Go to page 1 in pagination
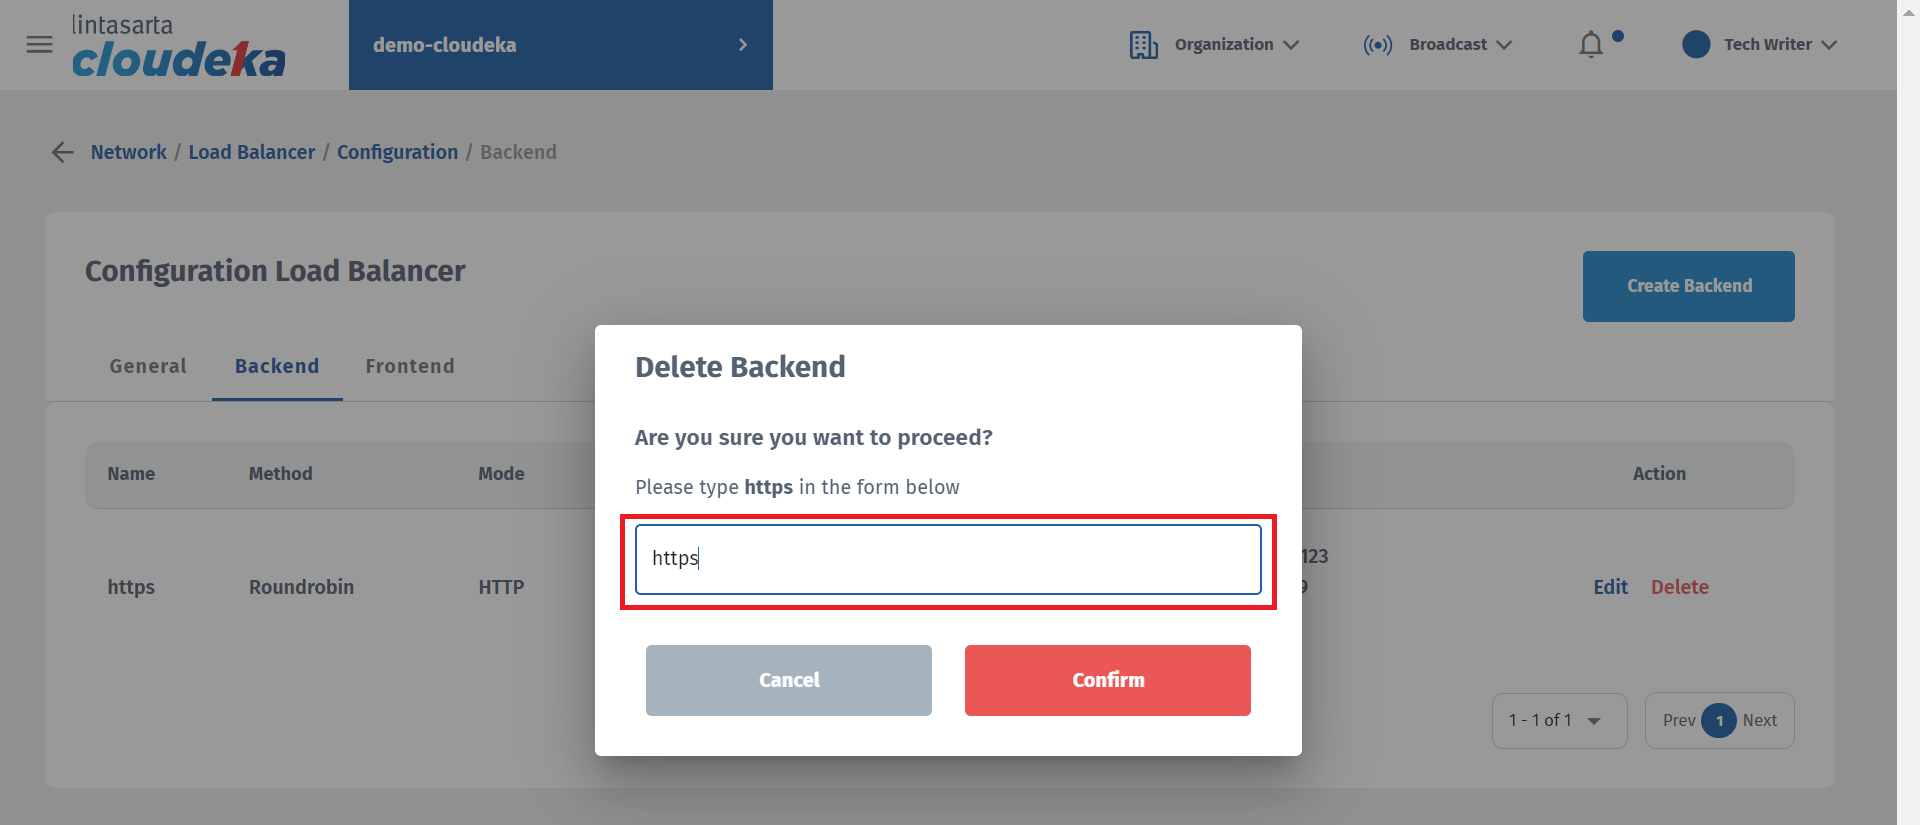 coord(1719,720)
